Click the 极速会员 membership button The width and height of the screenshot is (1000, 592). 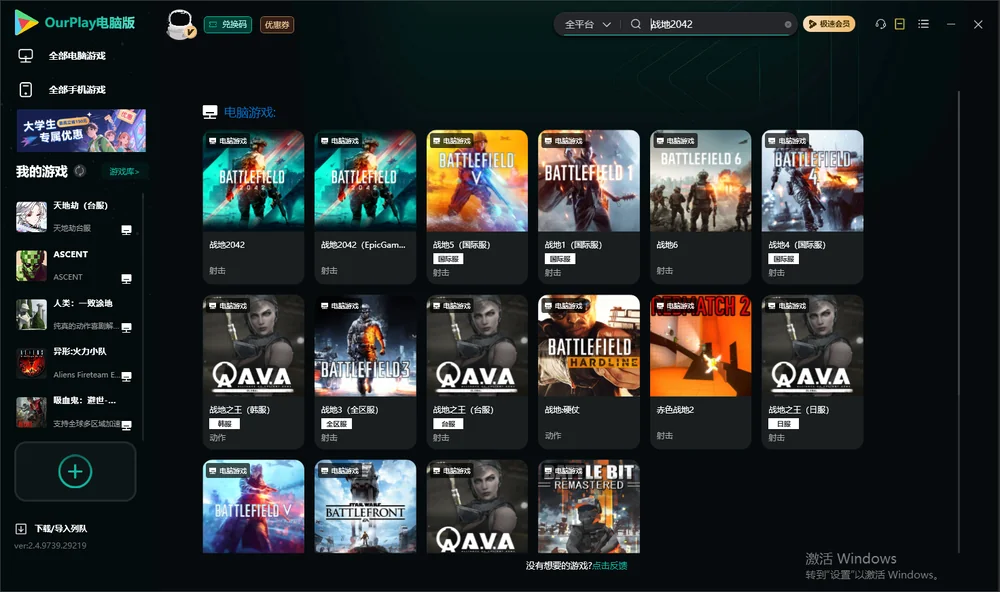pos(829,24)
